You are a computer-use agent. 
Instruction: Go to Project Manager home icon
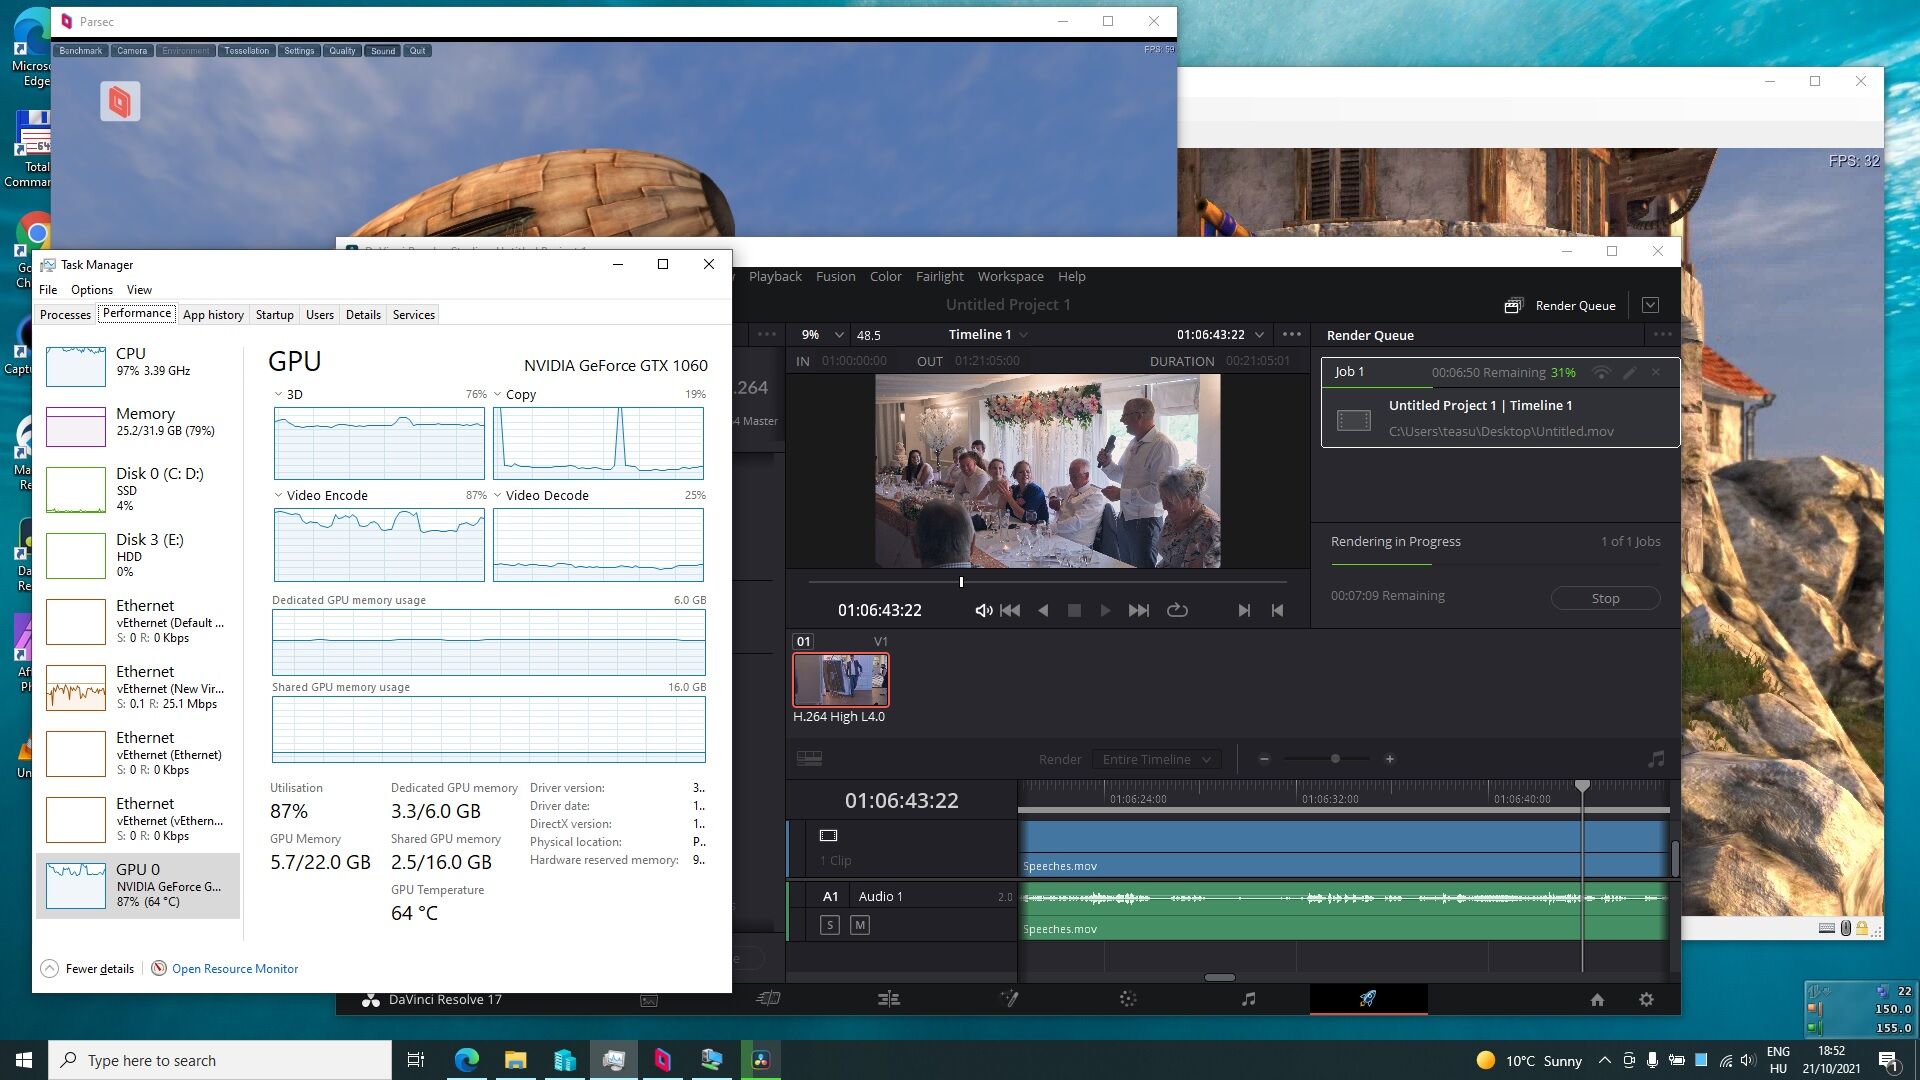(1597, 999)
